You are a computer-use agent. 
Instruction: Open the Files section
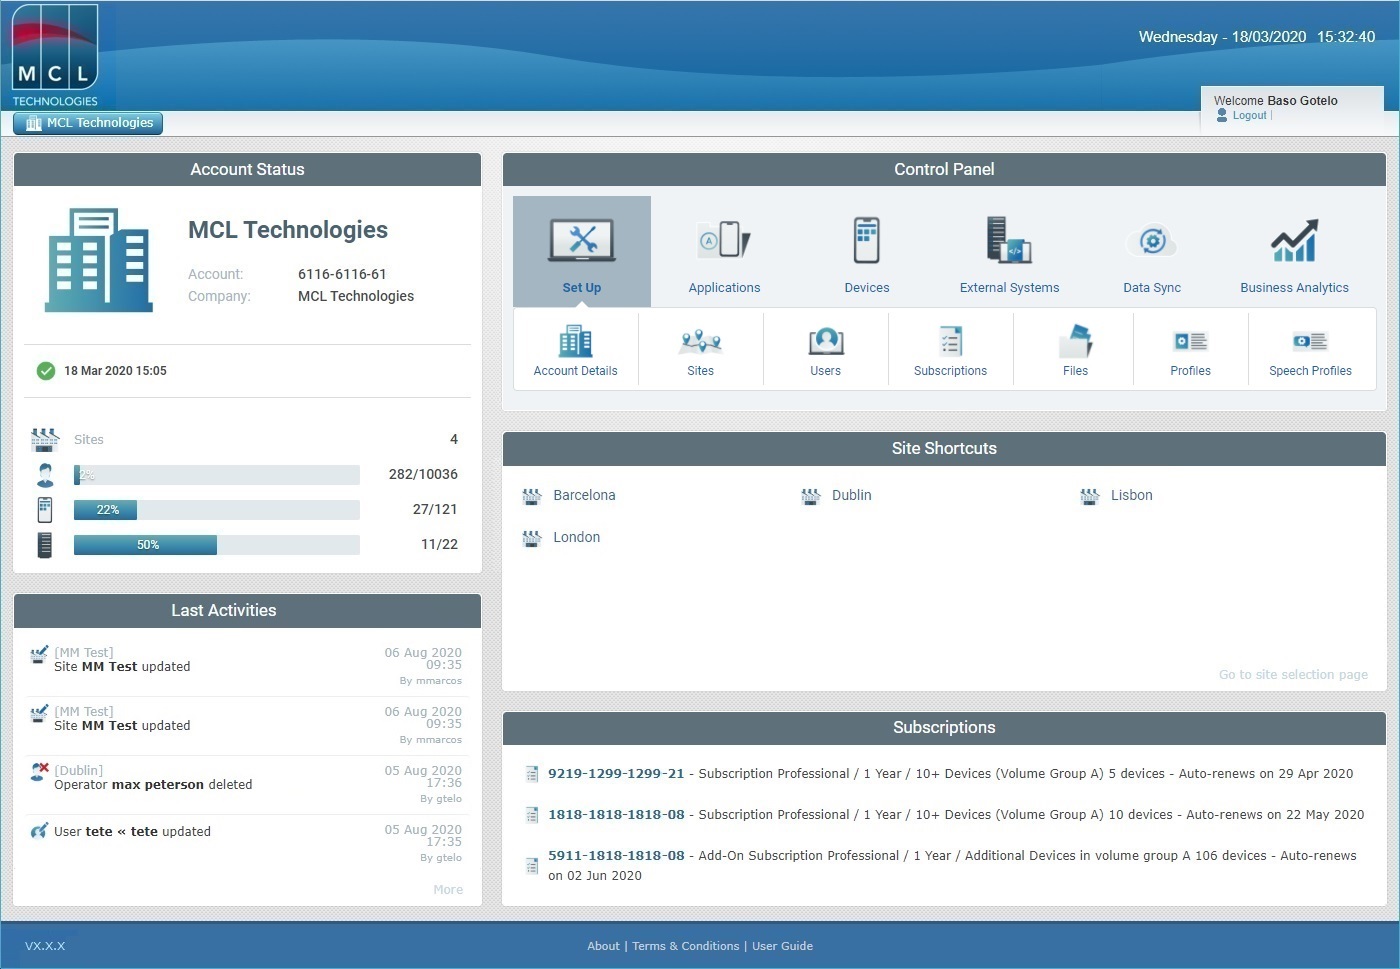click(1074, 349)
